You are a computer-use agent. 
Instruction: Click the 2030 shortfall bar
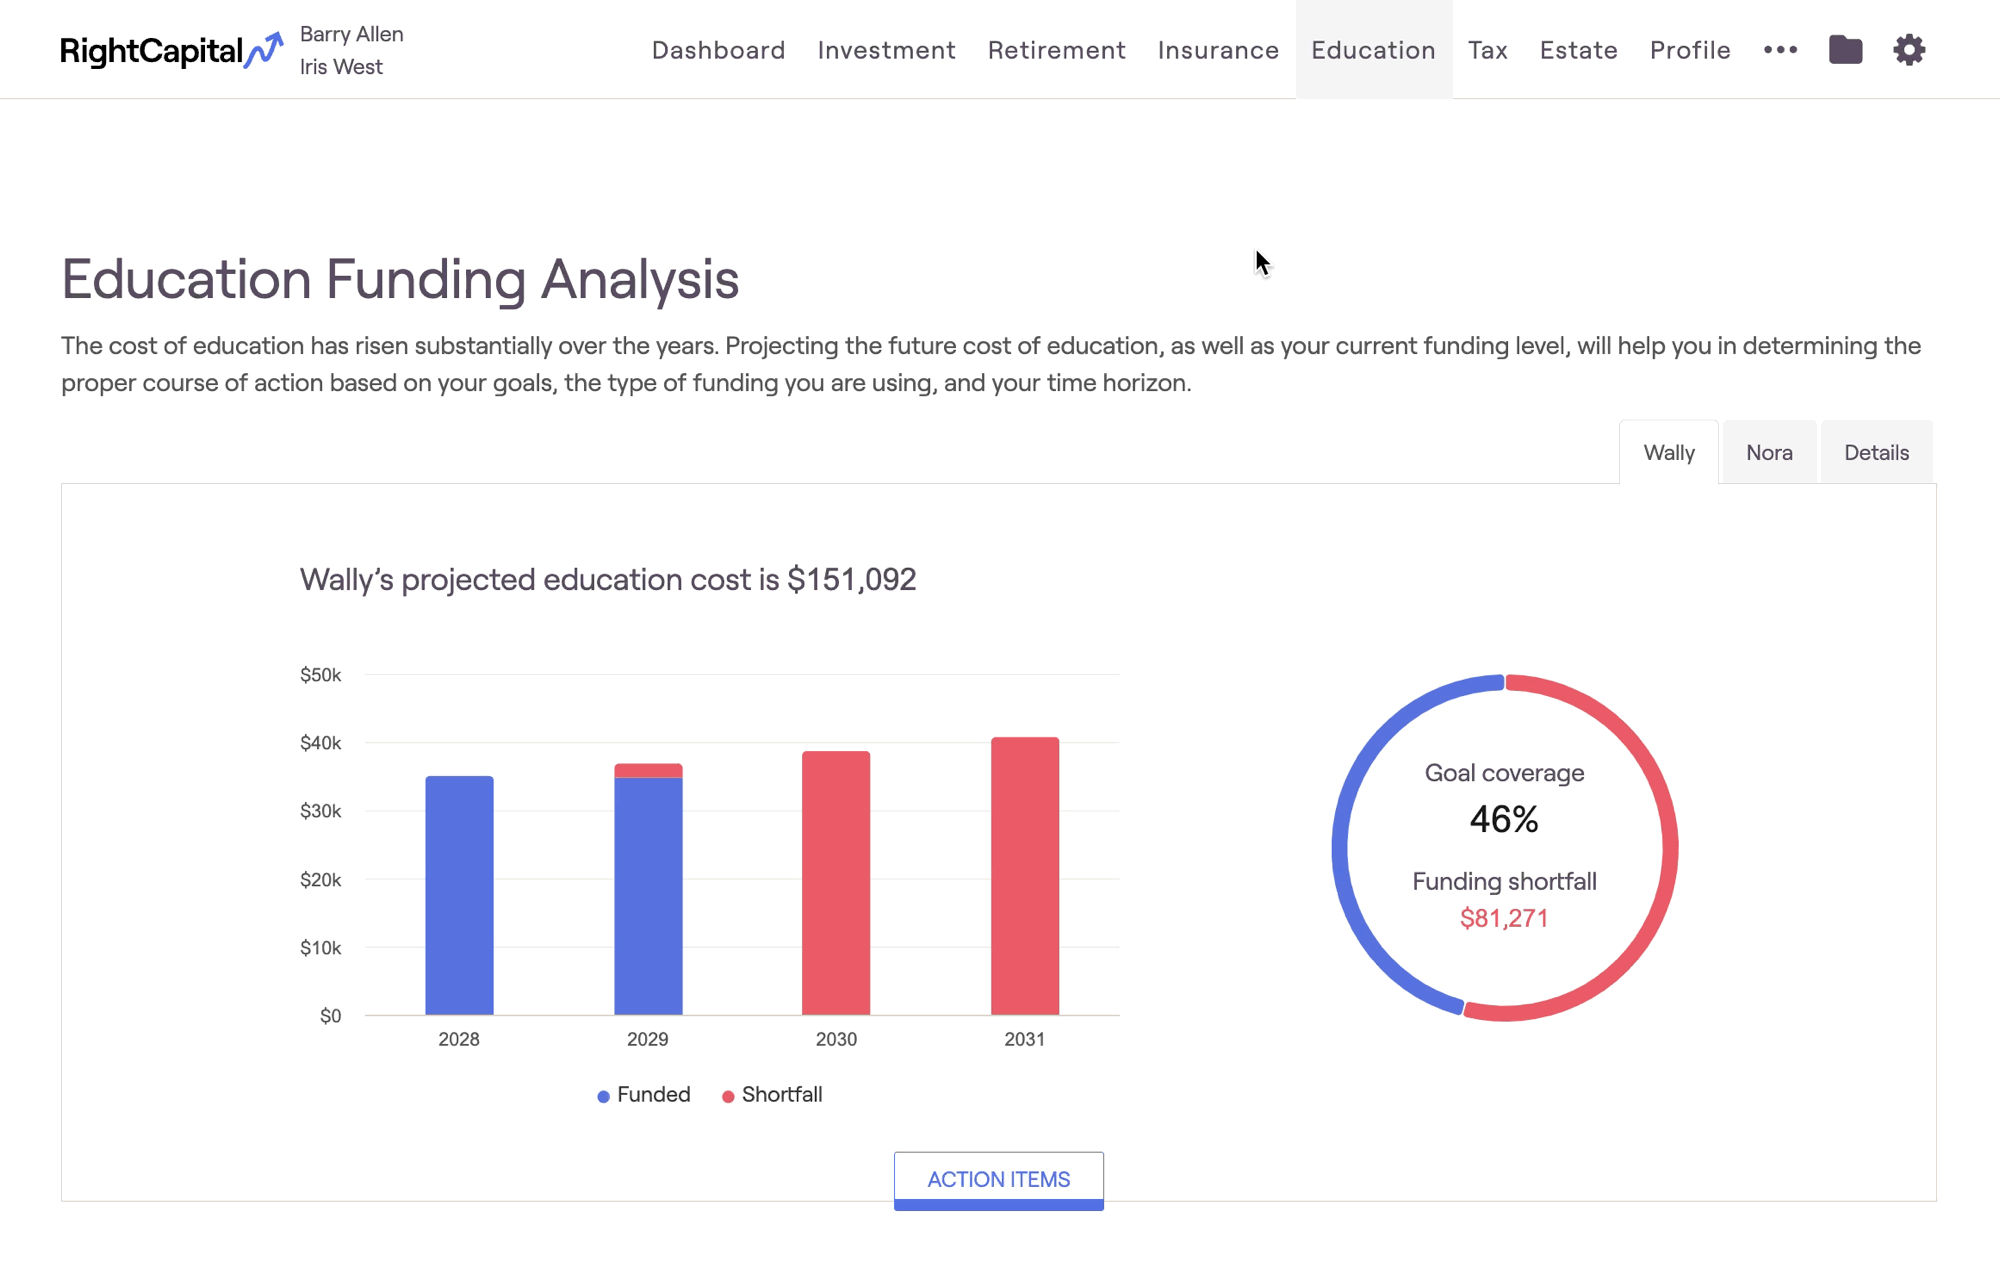(836, 882)
